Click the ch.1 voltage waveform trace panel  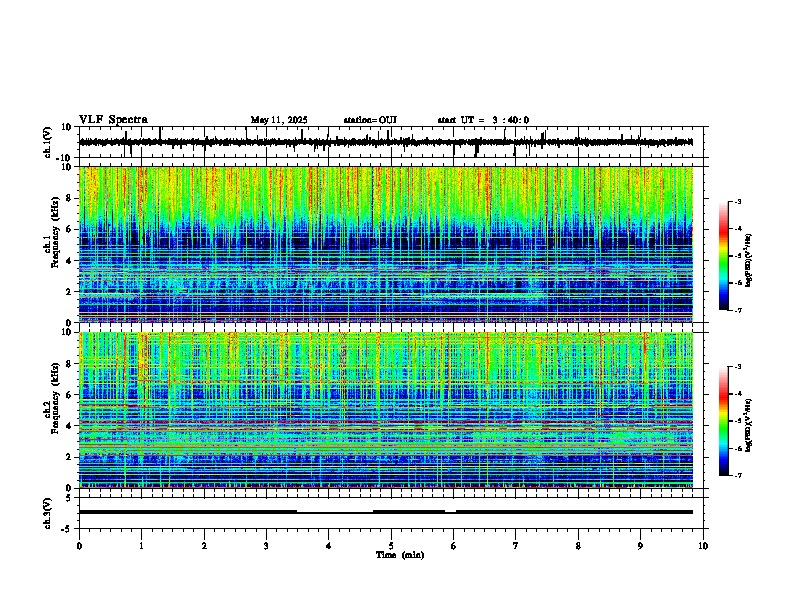point(393,142)
